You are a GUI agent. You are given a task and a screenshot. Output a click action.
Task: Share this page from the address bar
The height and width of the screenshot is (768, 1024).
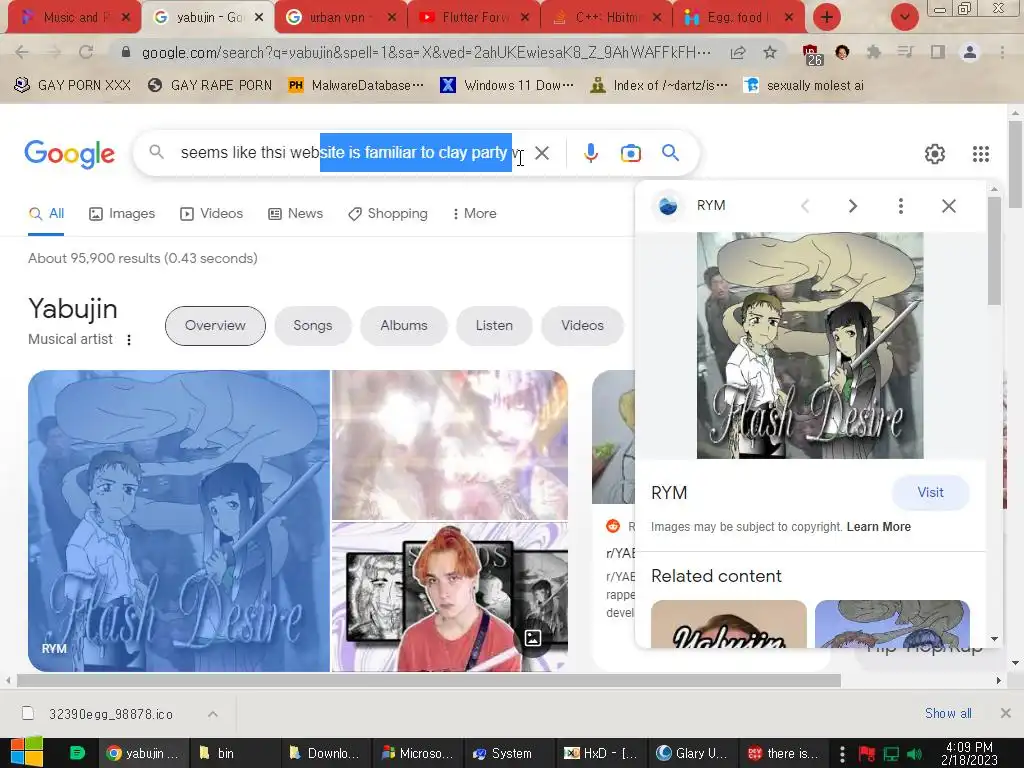(738, 52)
